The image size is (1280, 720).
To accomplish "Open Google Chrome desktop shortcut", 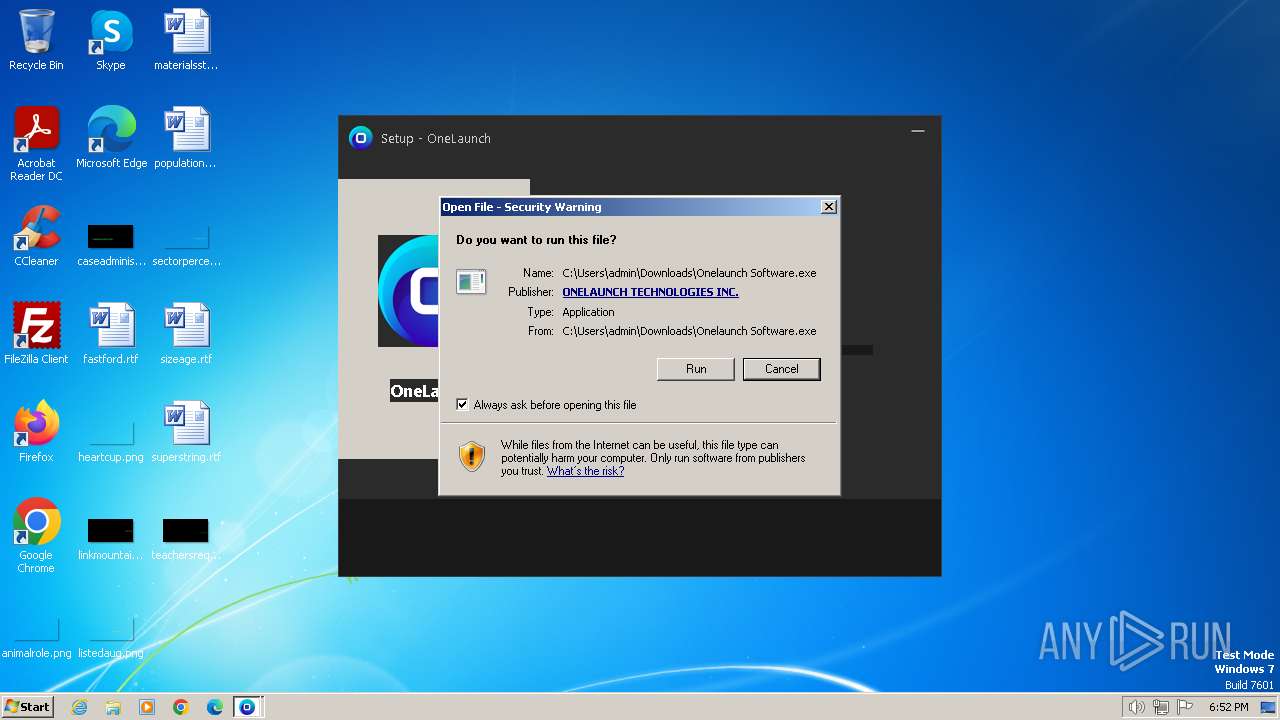I will (x=36, y=536).
